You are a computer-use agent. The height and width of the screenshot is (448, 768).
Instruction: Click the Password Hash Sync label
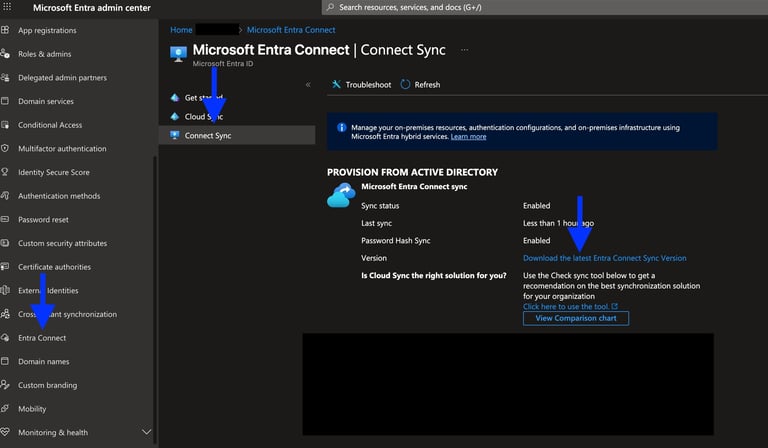396,240
